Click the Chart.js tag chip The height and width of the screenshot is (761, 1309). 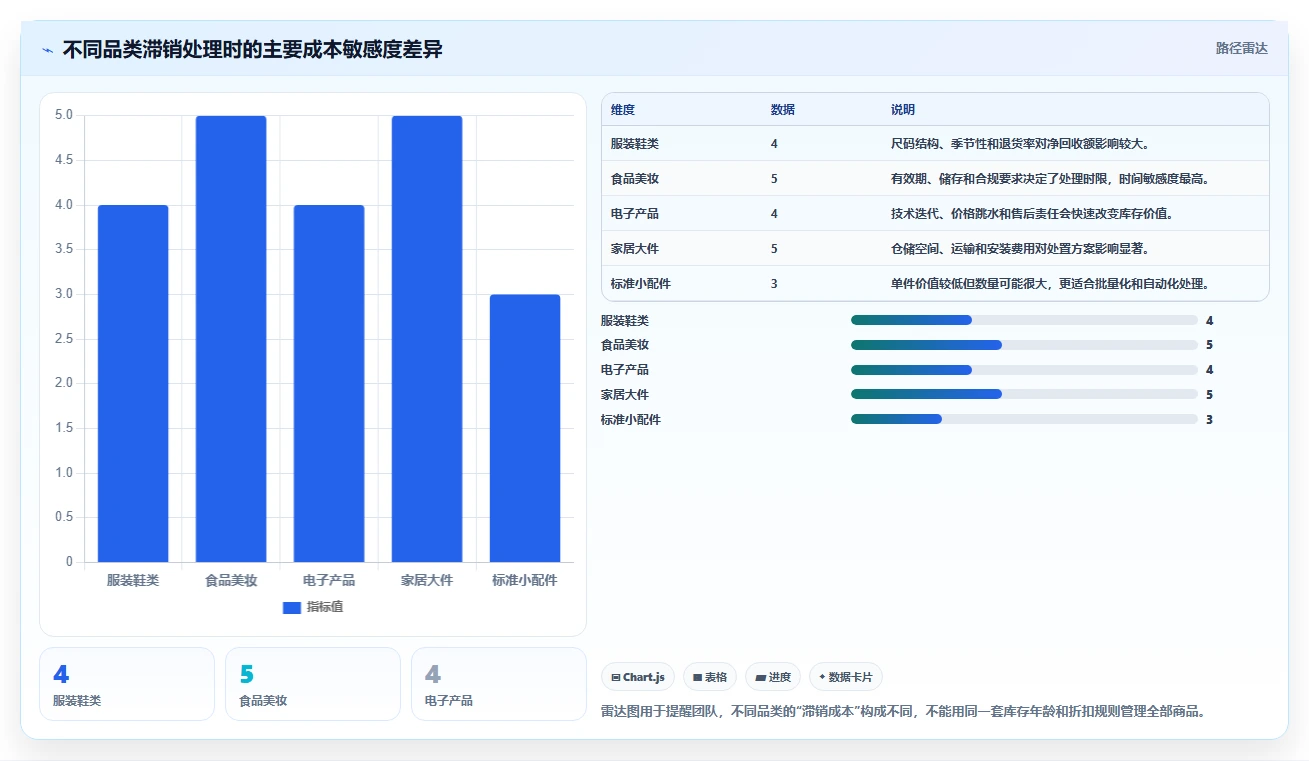[x=638, y=677]
